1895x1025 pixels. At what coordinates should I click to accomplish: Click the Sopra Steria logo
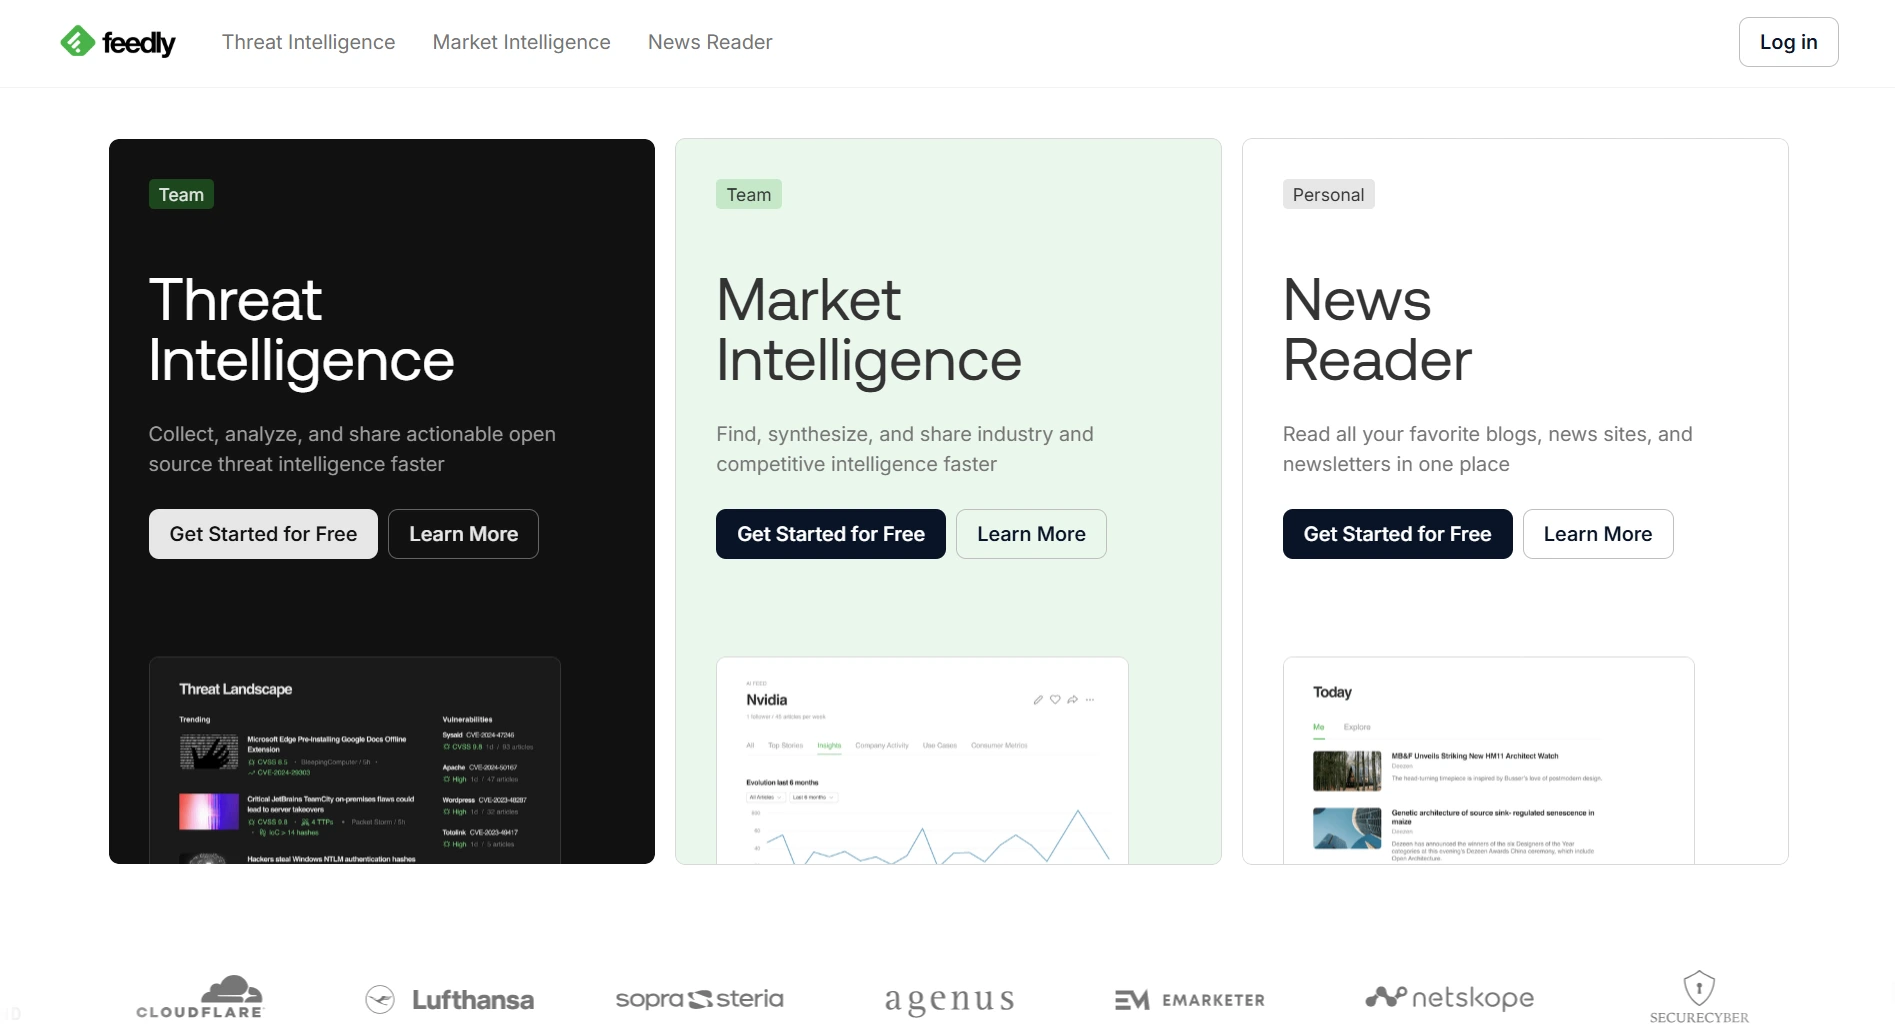(x=699, y=998)
